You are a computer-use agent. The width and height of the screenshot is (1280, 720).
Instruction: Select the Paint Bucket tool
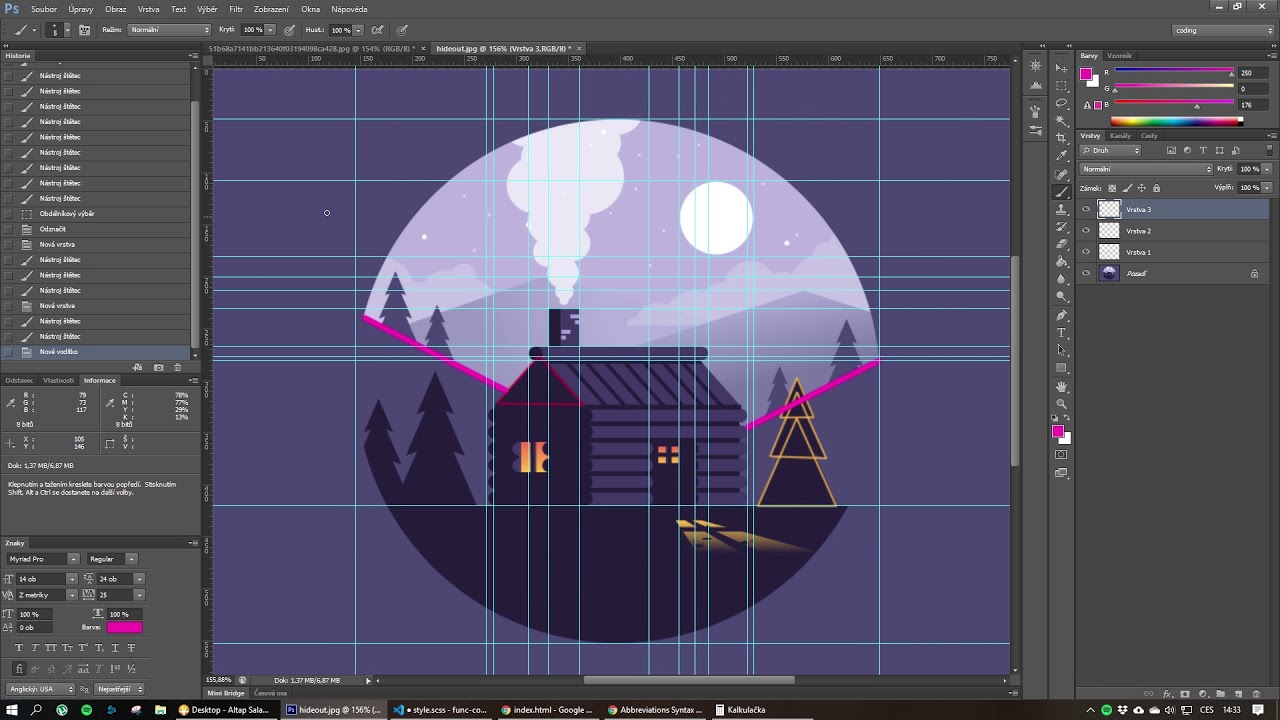[1061, 261]
